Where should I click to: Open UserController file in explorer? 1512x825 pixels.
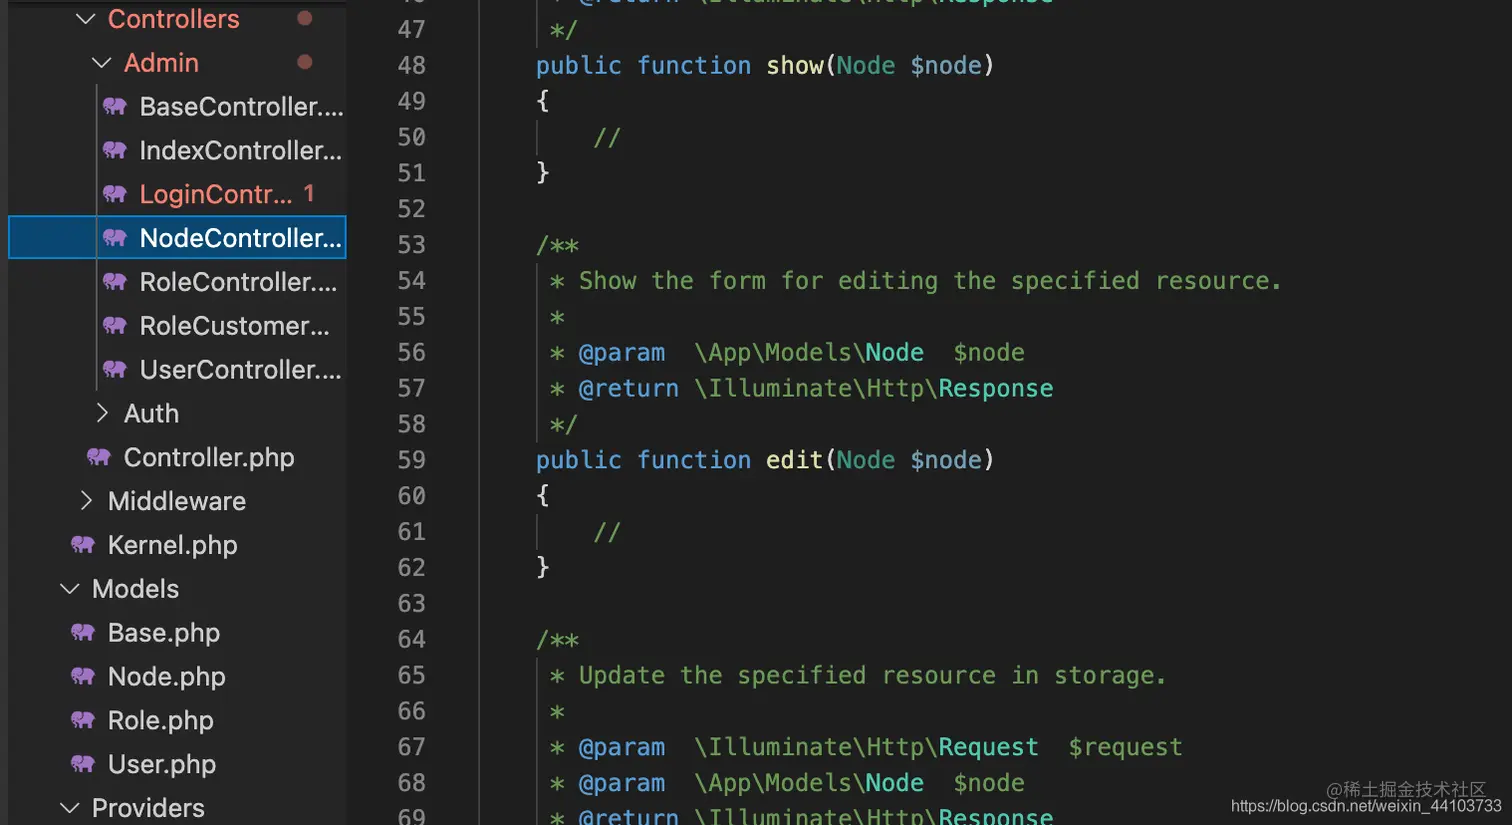pos(240,370)
